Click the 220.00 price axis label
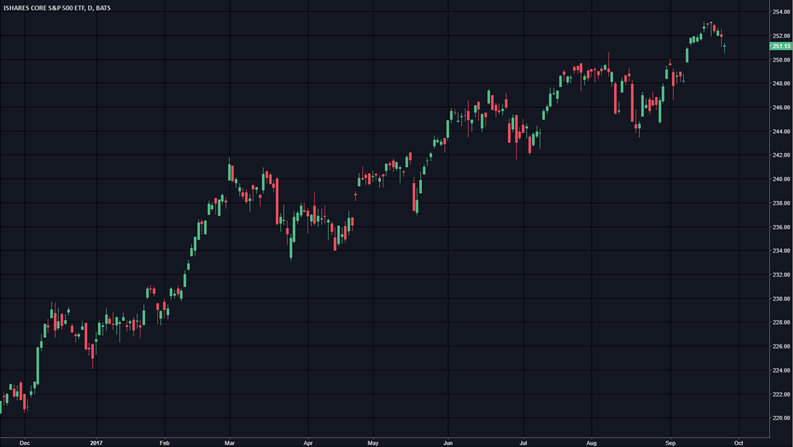This screenshot has width=793, height=447. pyautogui.click(x=781, y=418)
